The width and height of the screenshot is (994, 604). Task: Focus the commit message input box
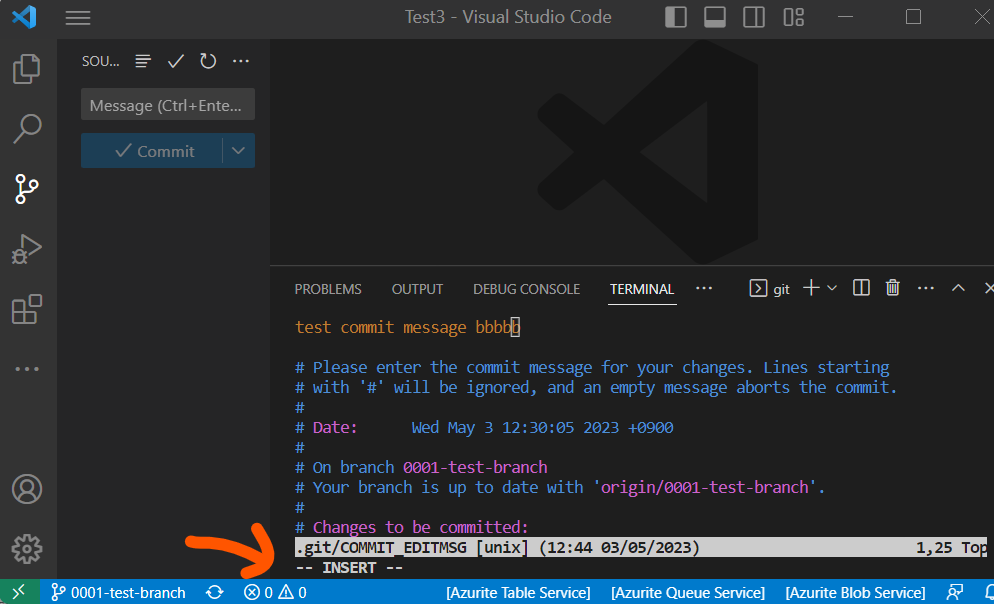click(168, 105)
